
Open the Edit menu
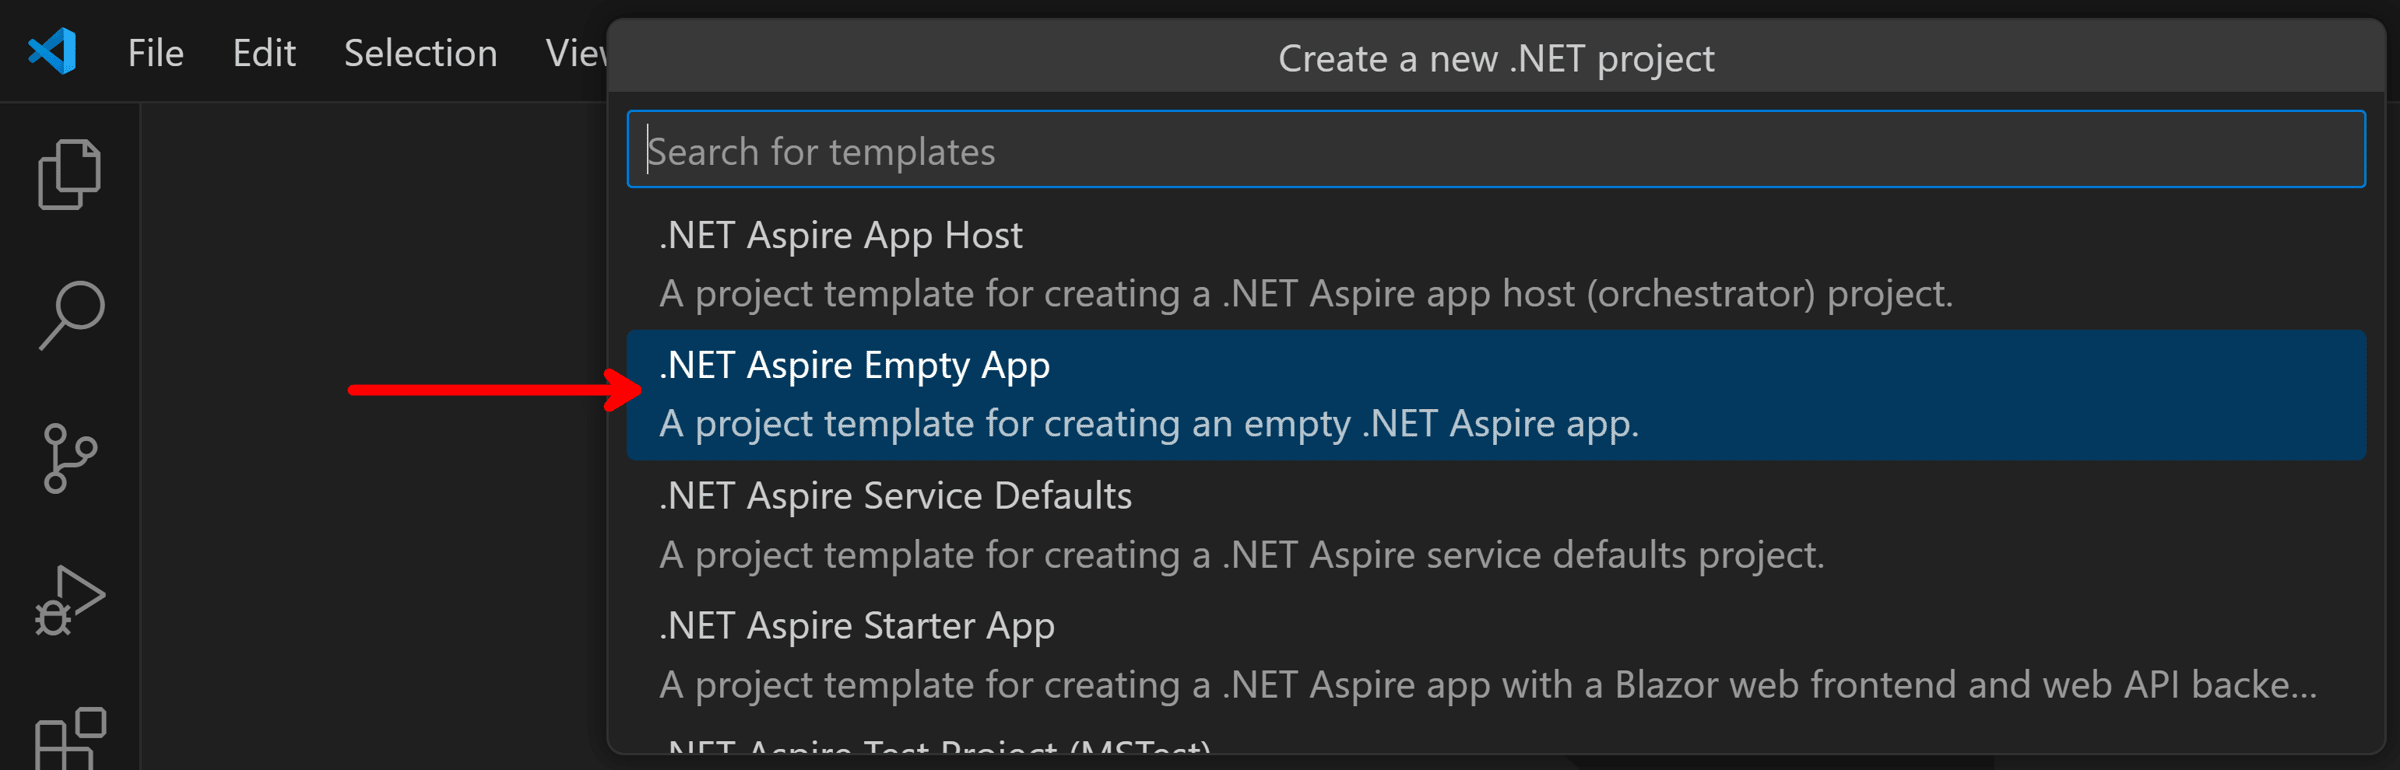264,52
